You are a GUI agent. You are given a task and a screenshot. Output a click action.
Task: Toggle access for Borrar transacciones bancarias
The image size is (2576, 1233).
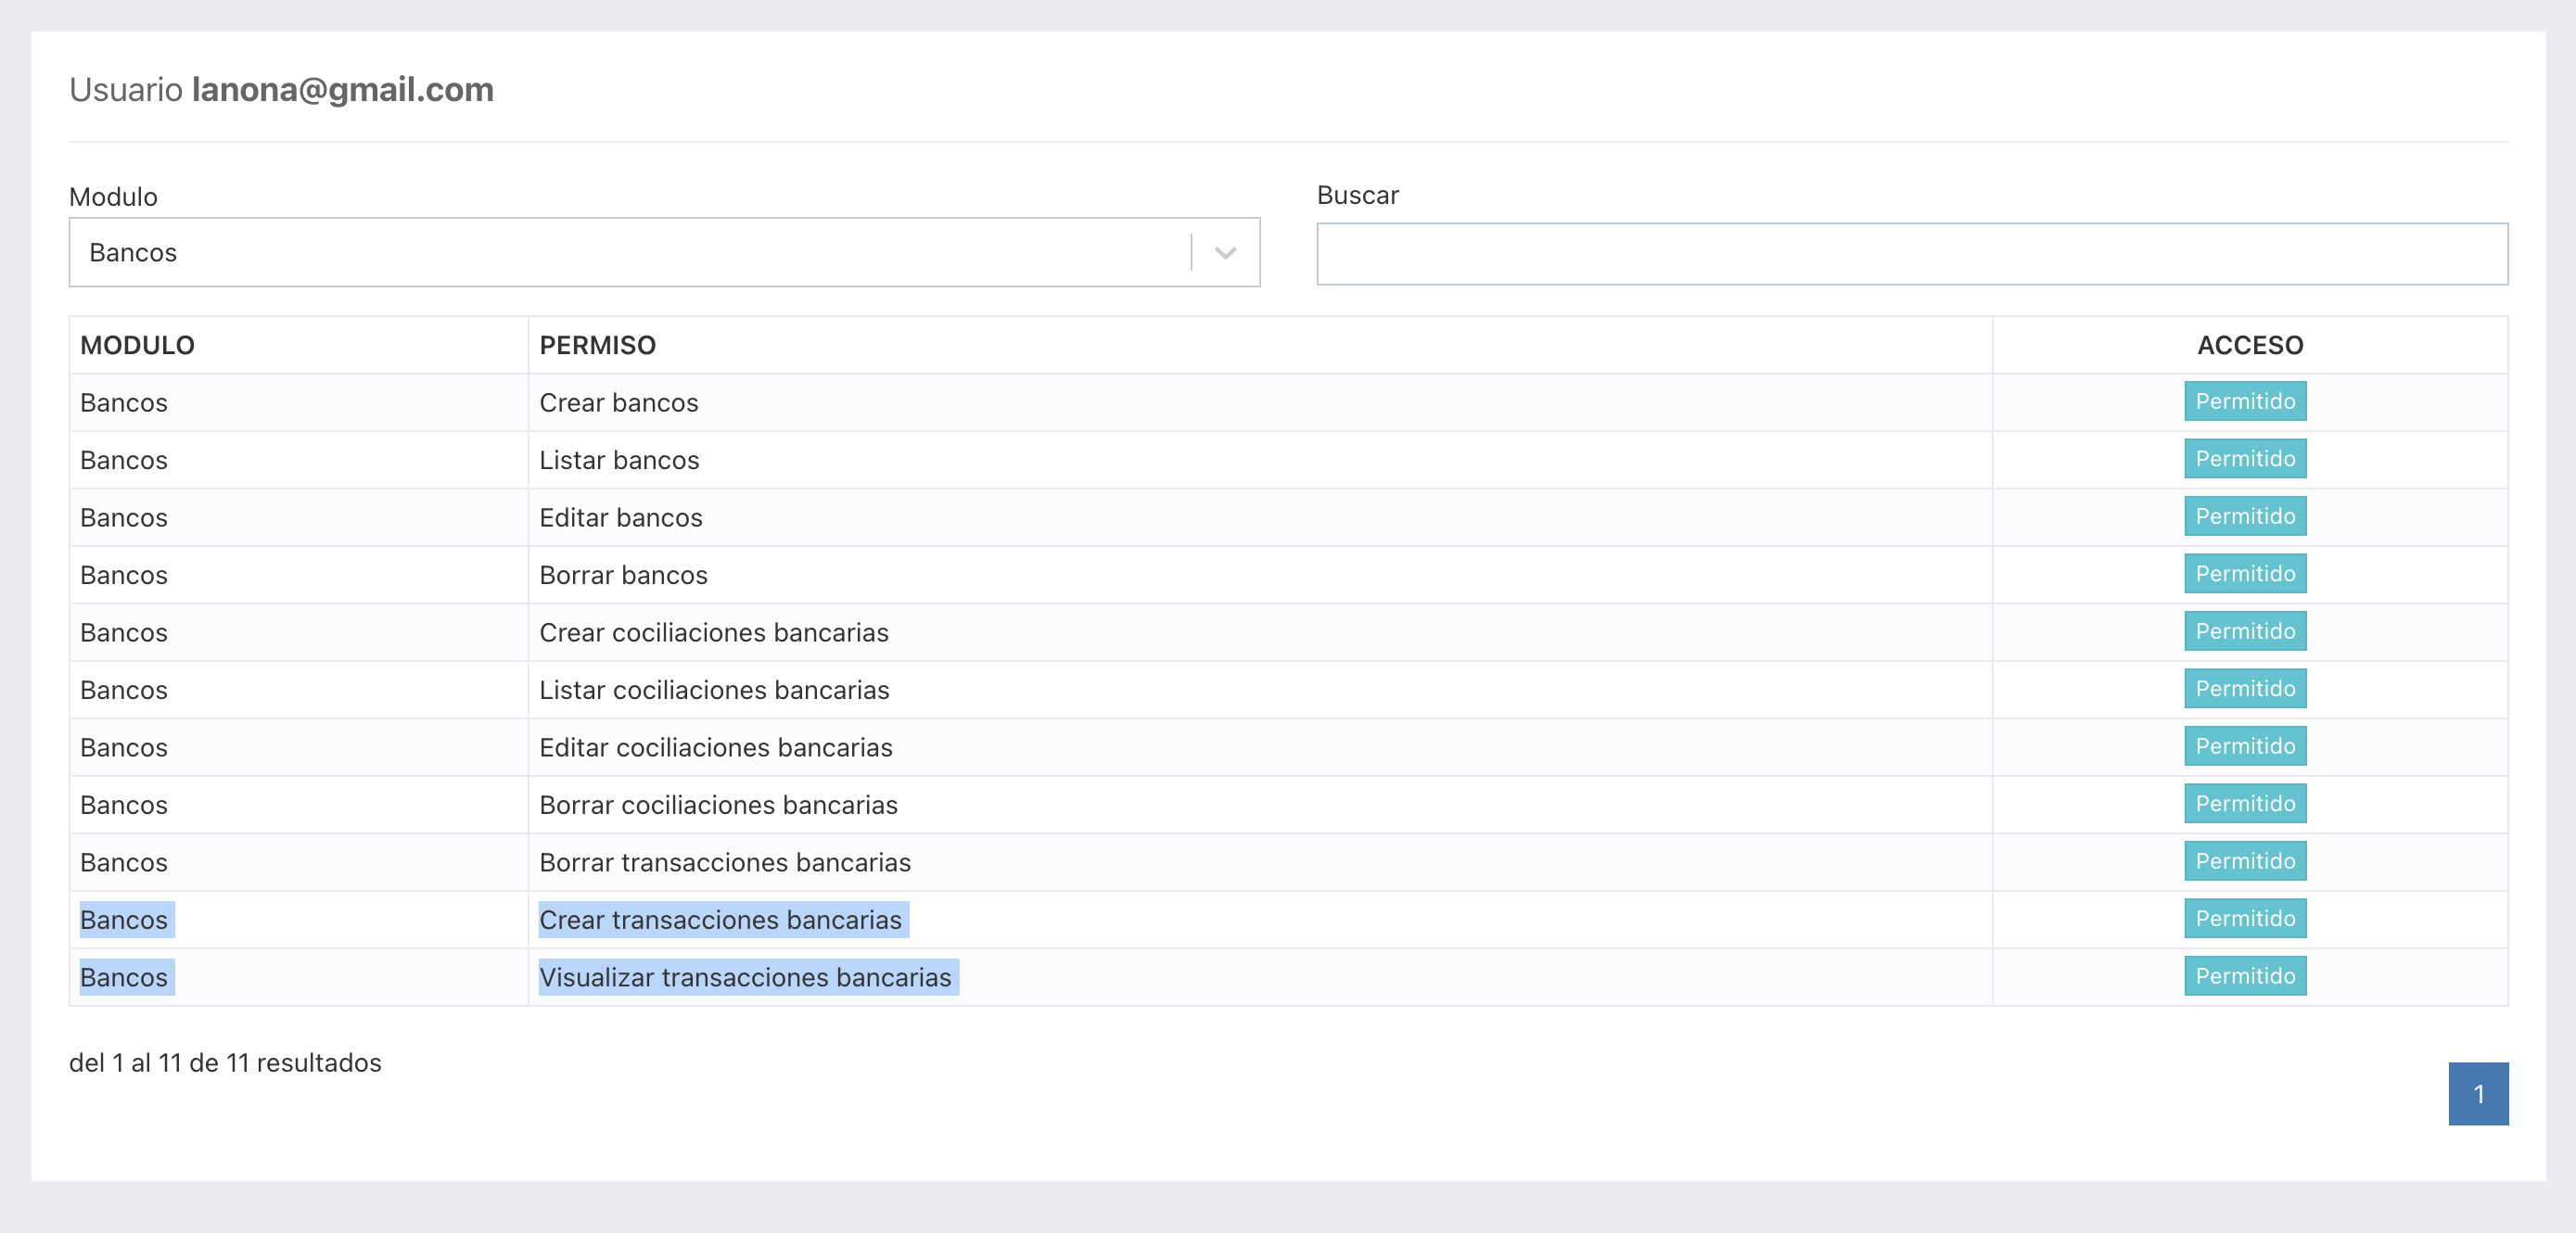2245,862
